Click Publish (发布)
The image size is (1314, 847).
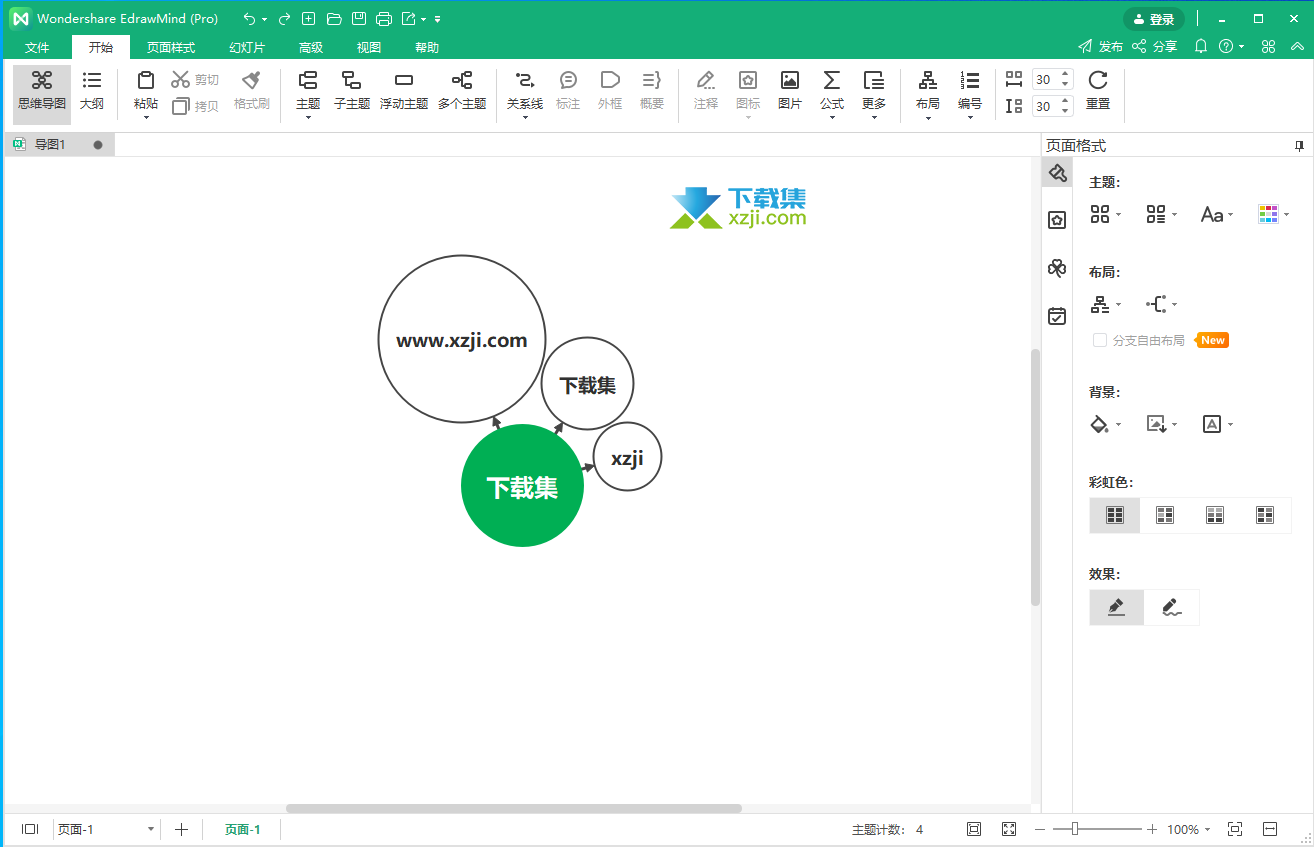coord(1101,46)
